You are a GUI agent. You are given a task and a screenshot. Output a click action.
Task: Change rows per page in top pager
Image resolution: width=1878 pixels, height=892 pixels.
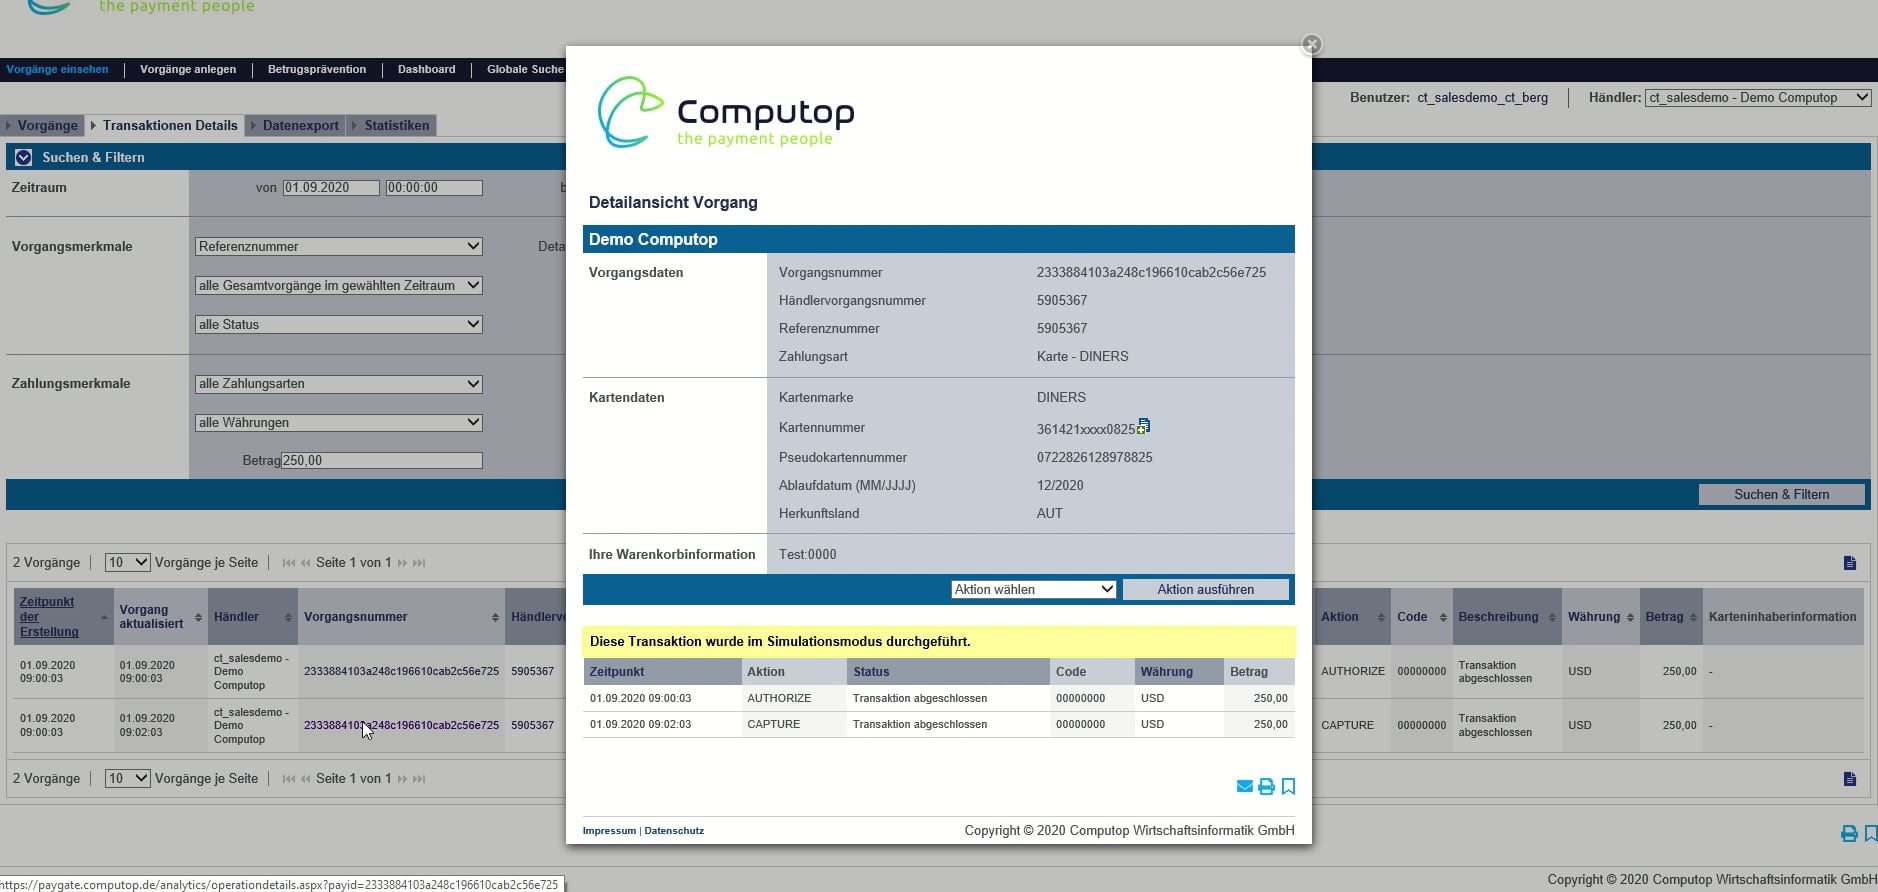pyautogui.click(x=128, y=562)
